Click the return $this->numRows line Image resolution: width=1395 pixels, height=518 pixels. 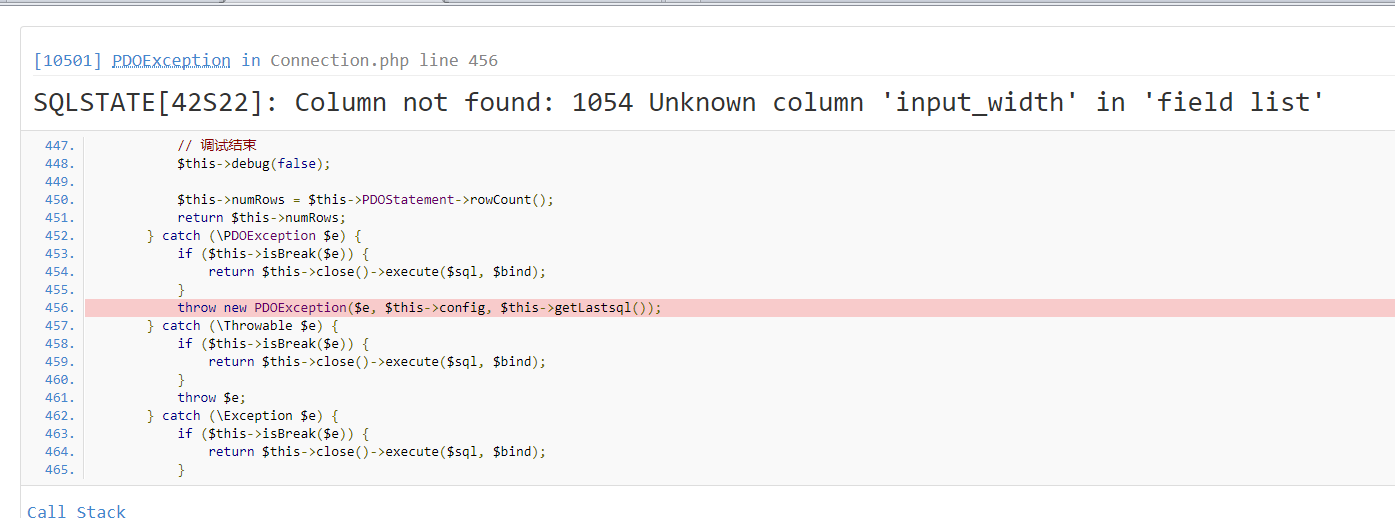point(261,218)
